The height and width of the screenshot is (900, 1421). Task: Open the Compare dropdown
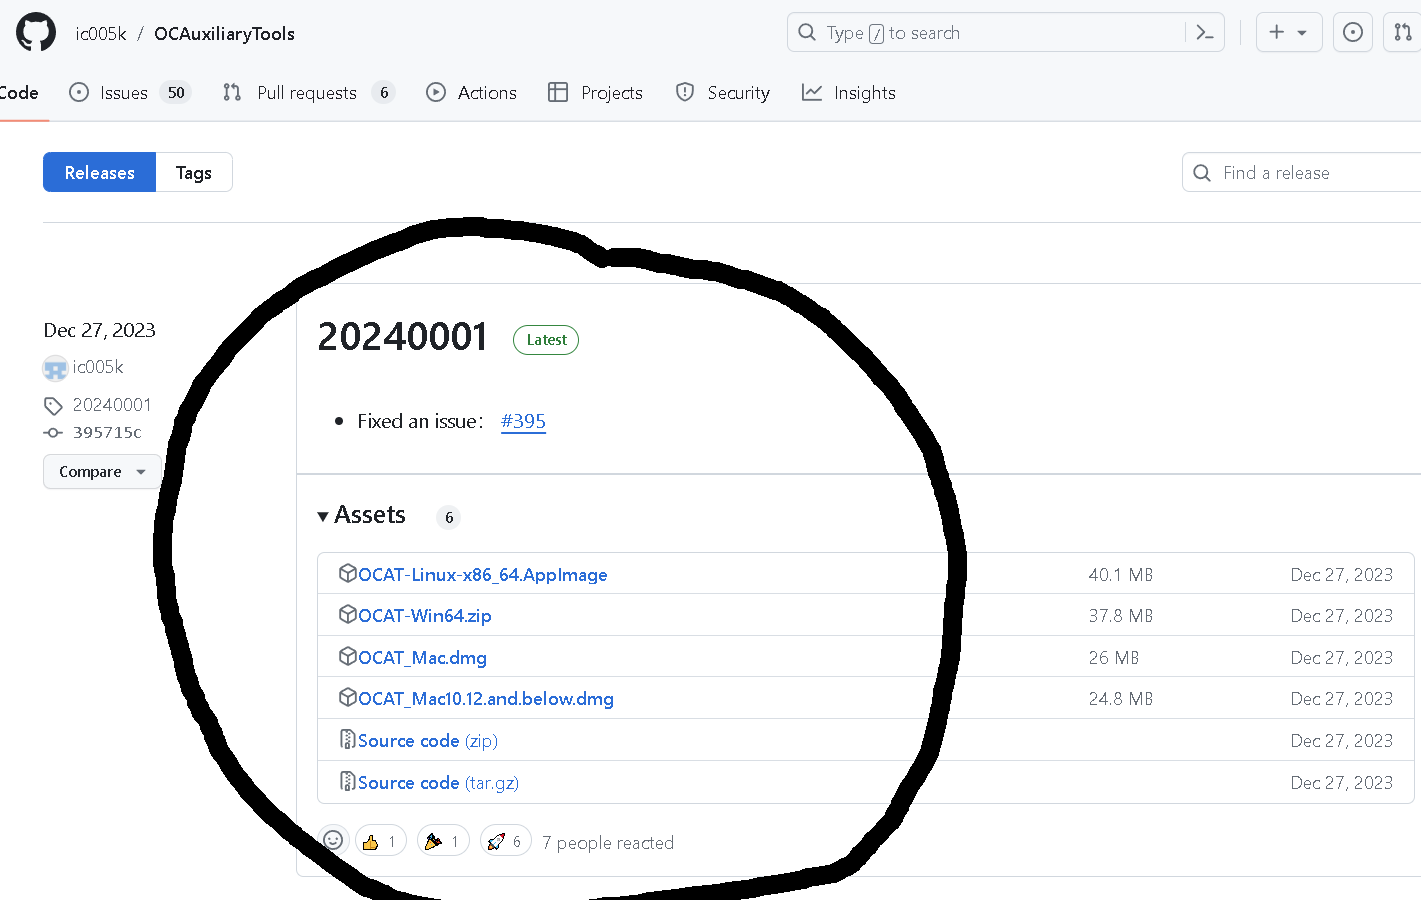102,471
